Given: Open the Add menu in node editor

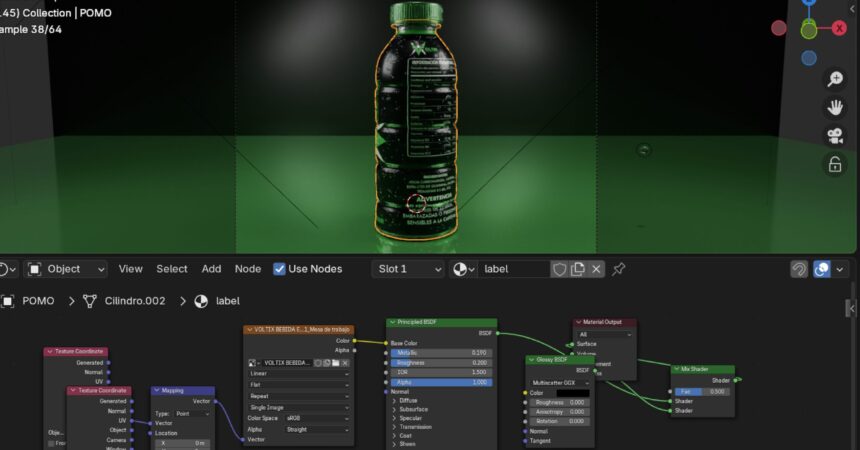Looking at the screenshot, I should [211, 269].
